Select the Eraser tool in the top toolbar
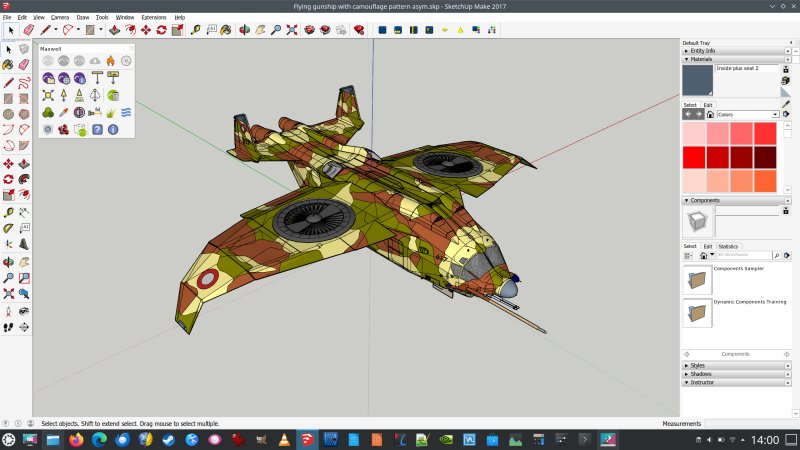Viewport: 800px width, 450px height. pyautogui.click(x=29, y=30)
